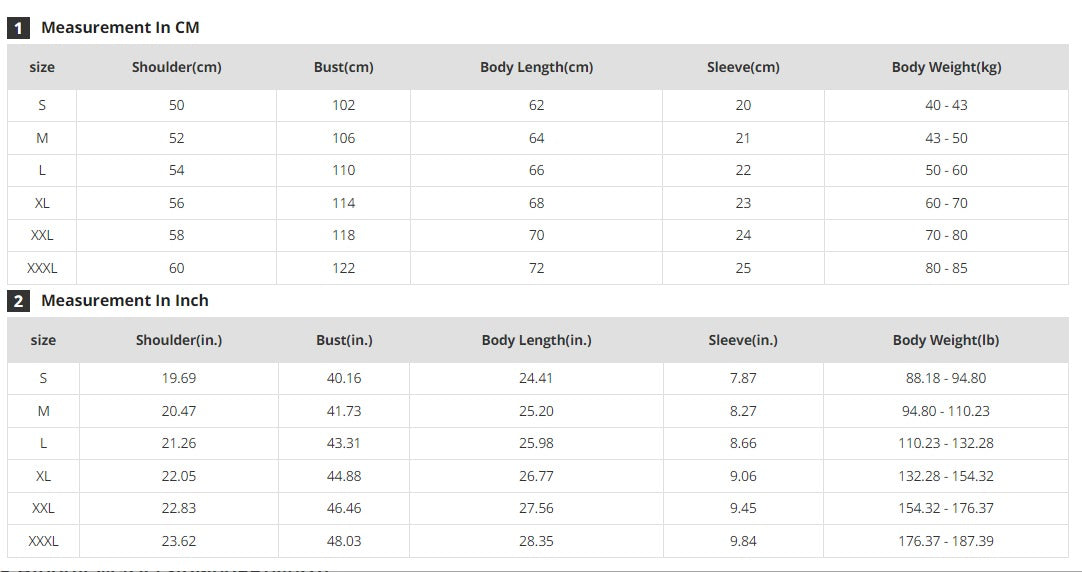Click the Measurement In CM heading
This screenshot has height=572, width=1082.
coord(120,28)
